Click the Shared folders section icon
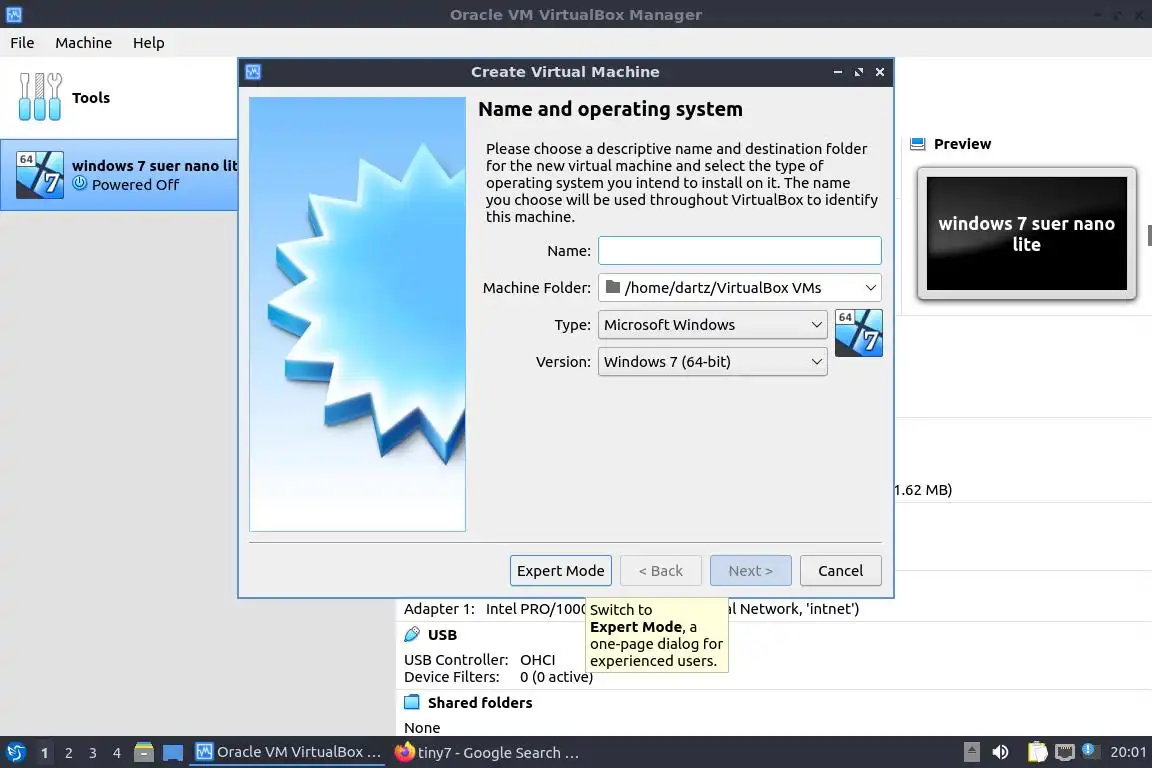 pyautogui.click(x=412, y=703)
